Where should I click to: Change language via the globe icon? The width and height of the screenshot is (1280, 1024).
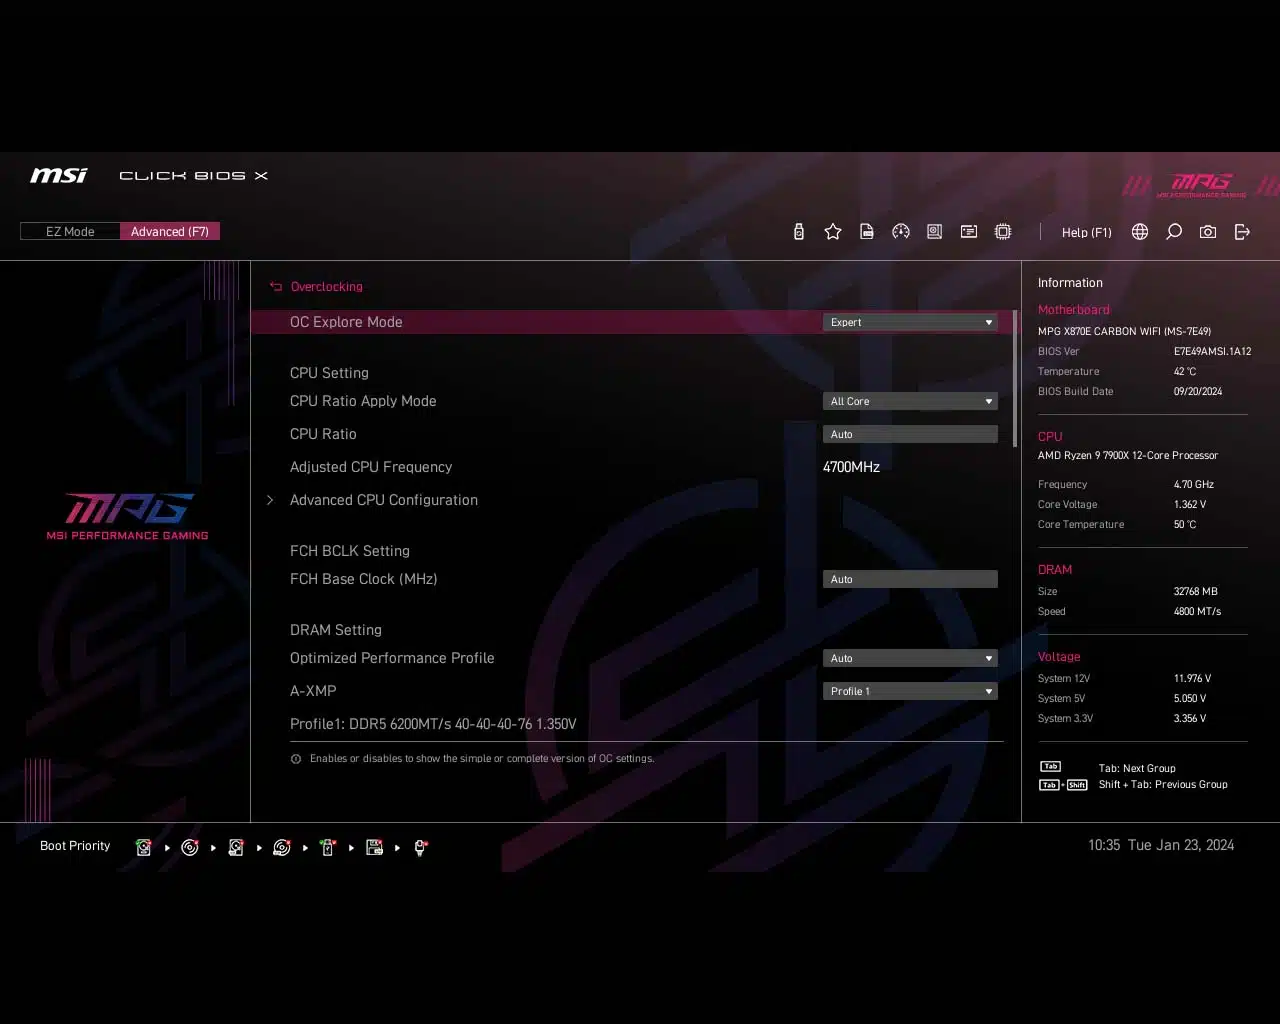pyautogui.click(x=1140, y=232)
